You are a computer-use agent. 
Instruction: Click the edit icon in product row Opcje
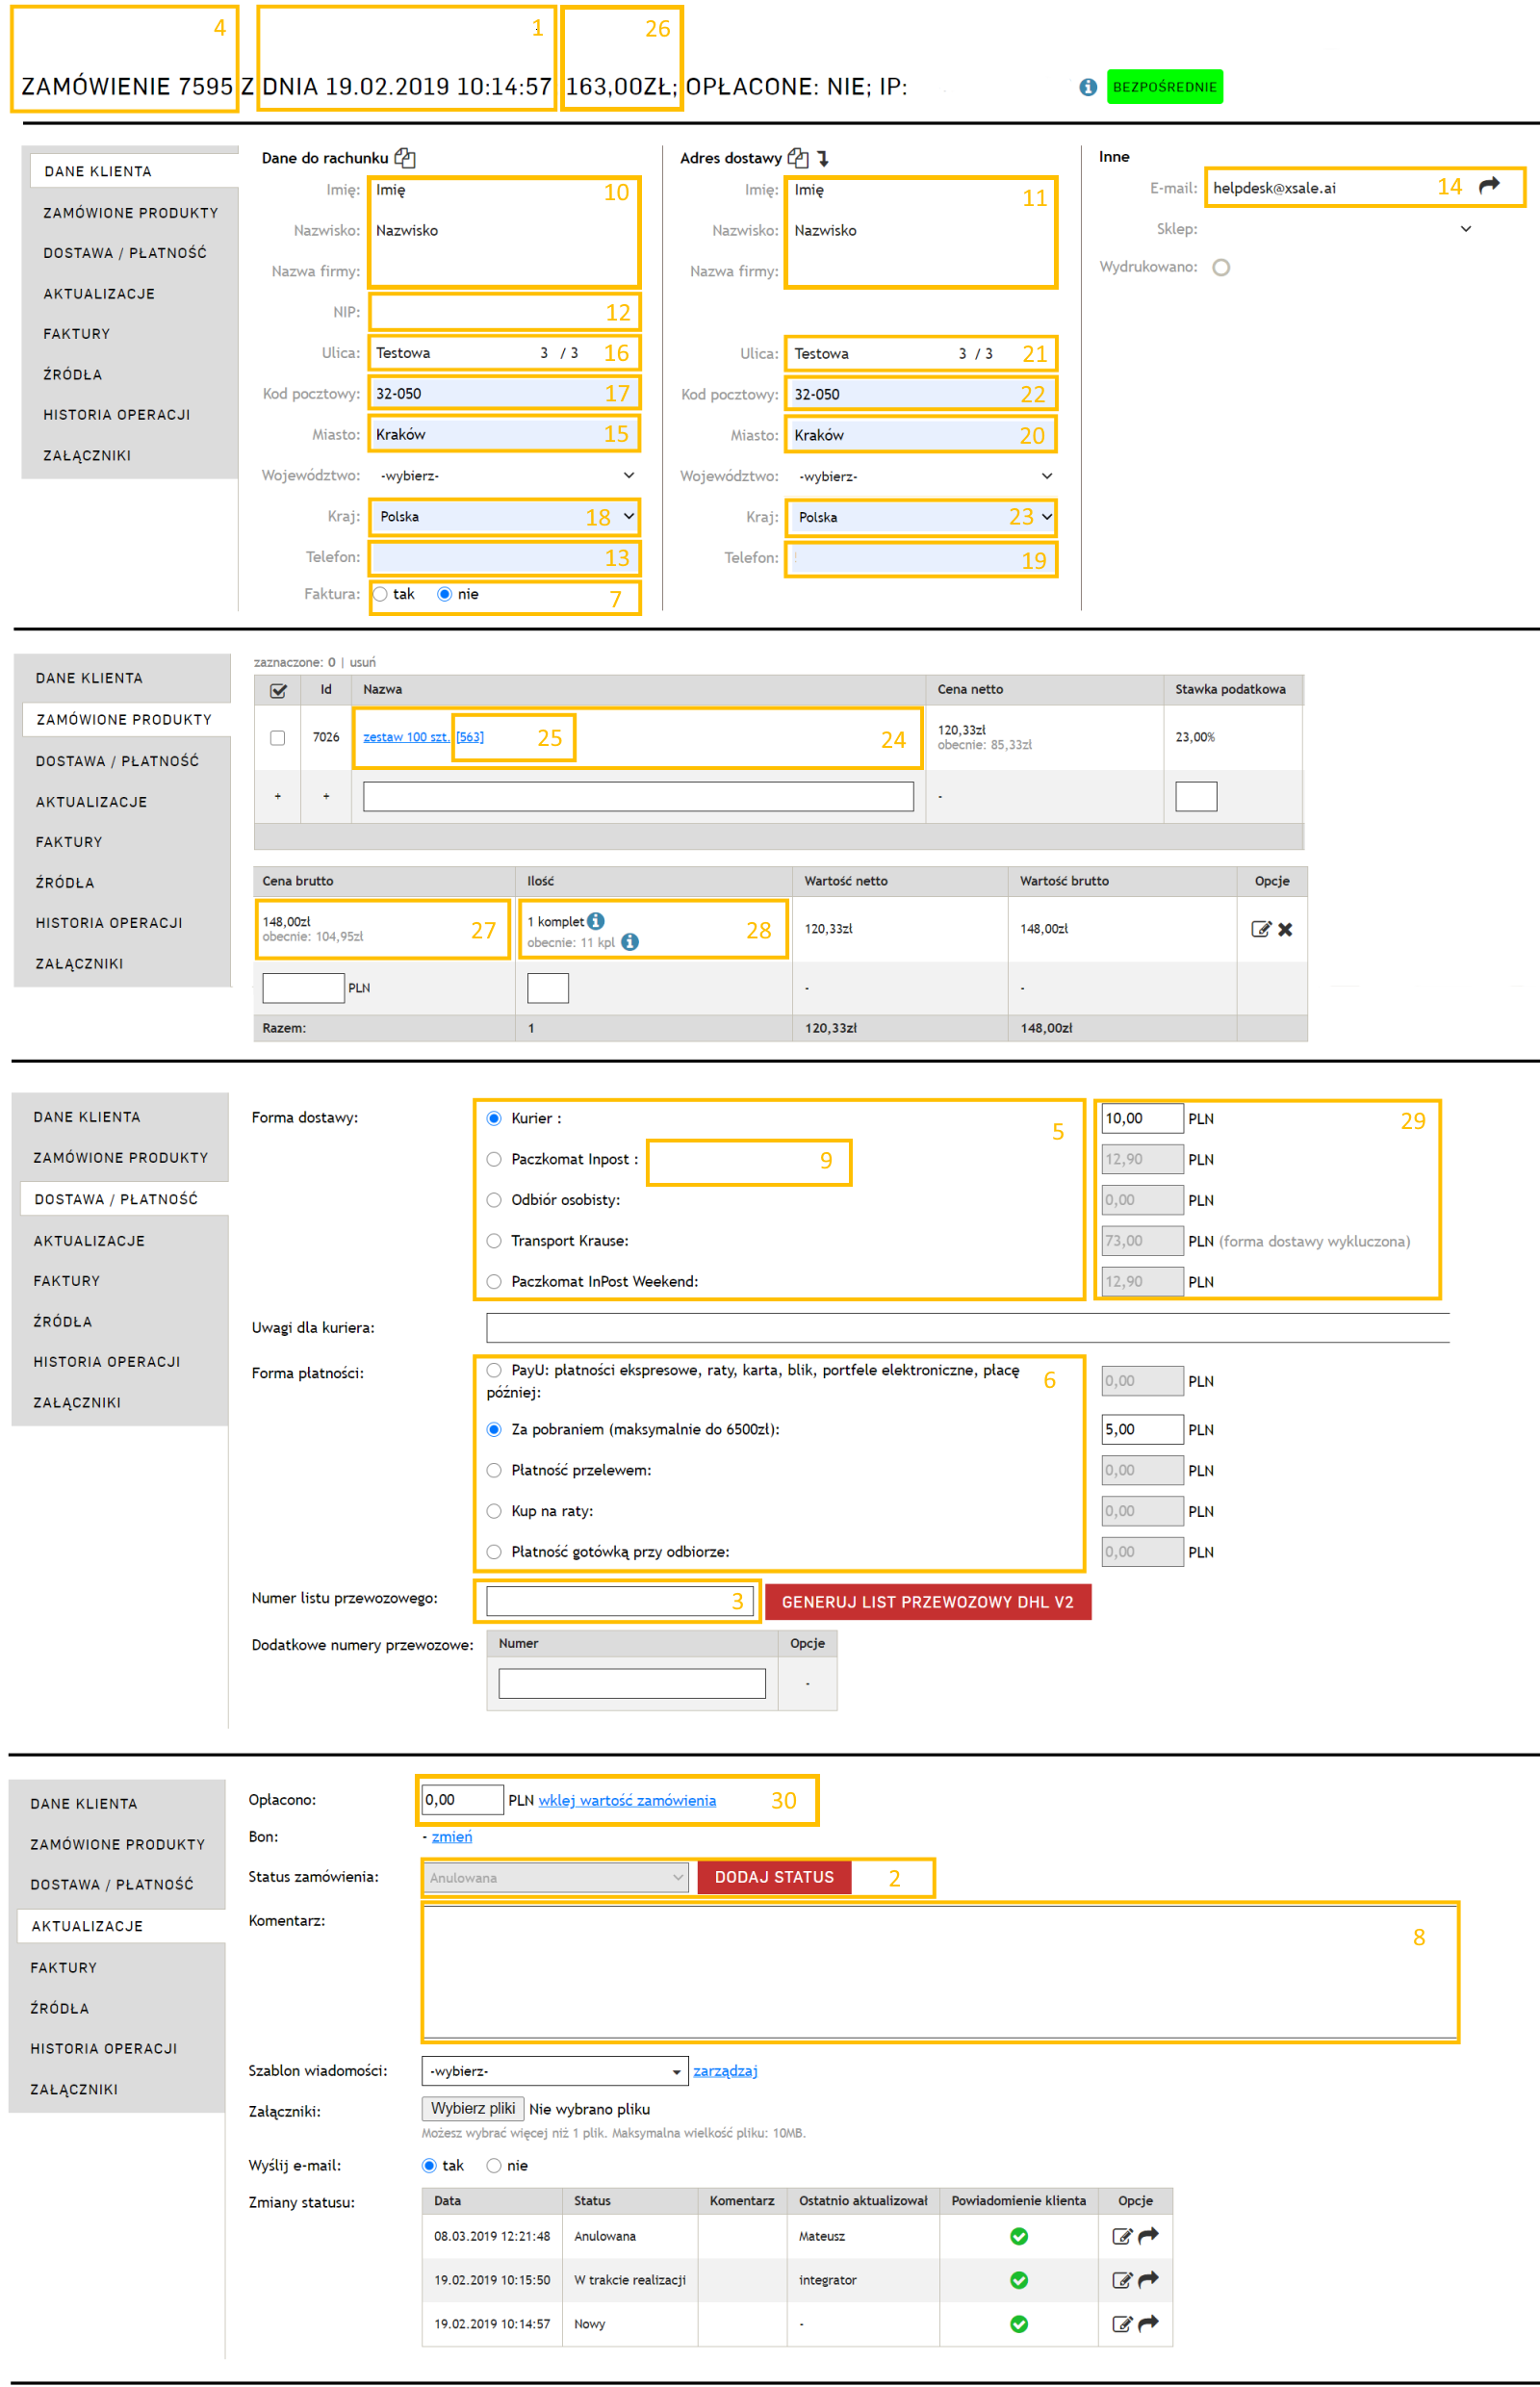pyautogui.click(x=1260, y=929)
